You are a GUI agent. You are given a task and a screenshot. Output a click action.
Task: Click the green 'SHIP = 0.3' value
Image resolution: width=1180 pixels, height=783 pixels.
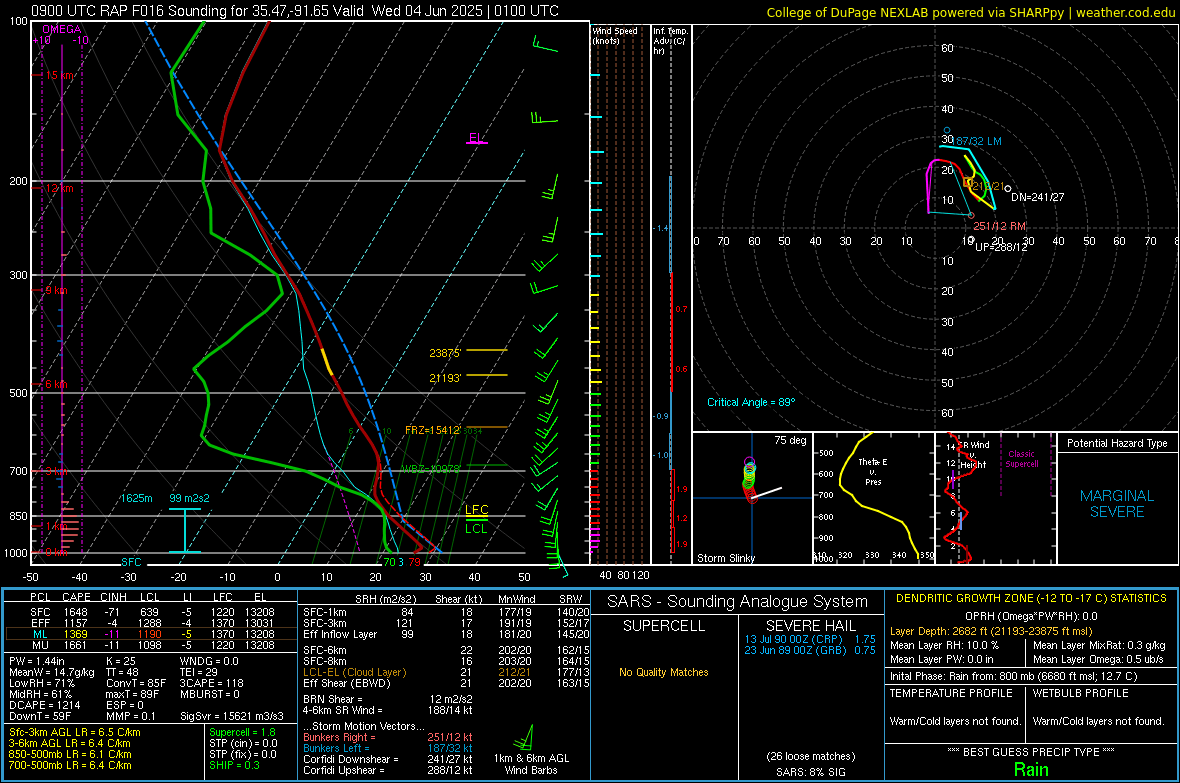(234, 765)
